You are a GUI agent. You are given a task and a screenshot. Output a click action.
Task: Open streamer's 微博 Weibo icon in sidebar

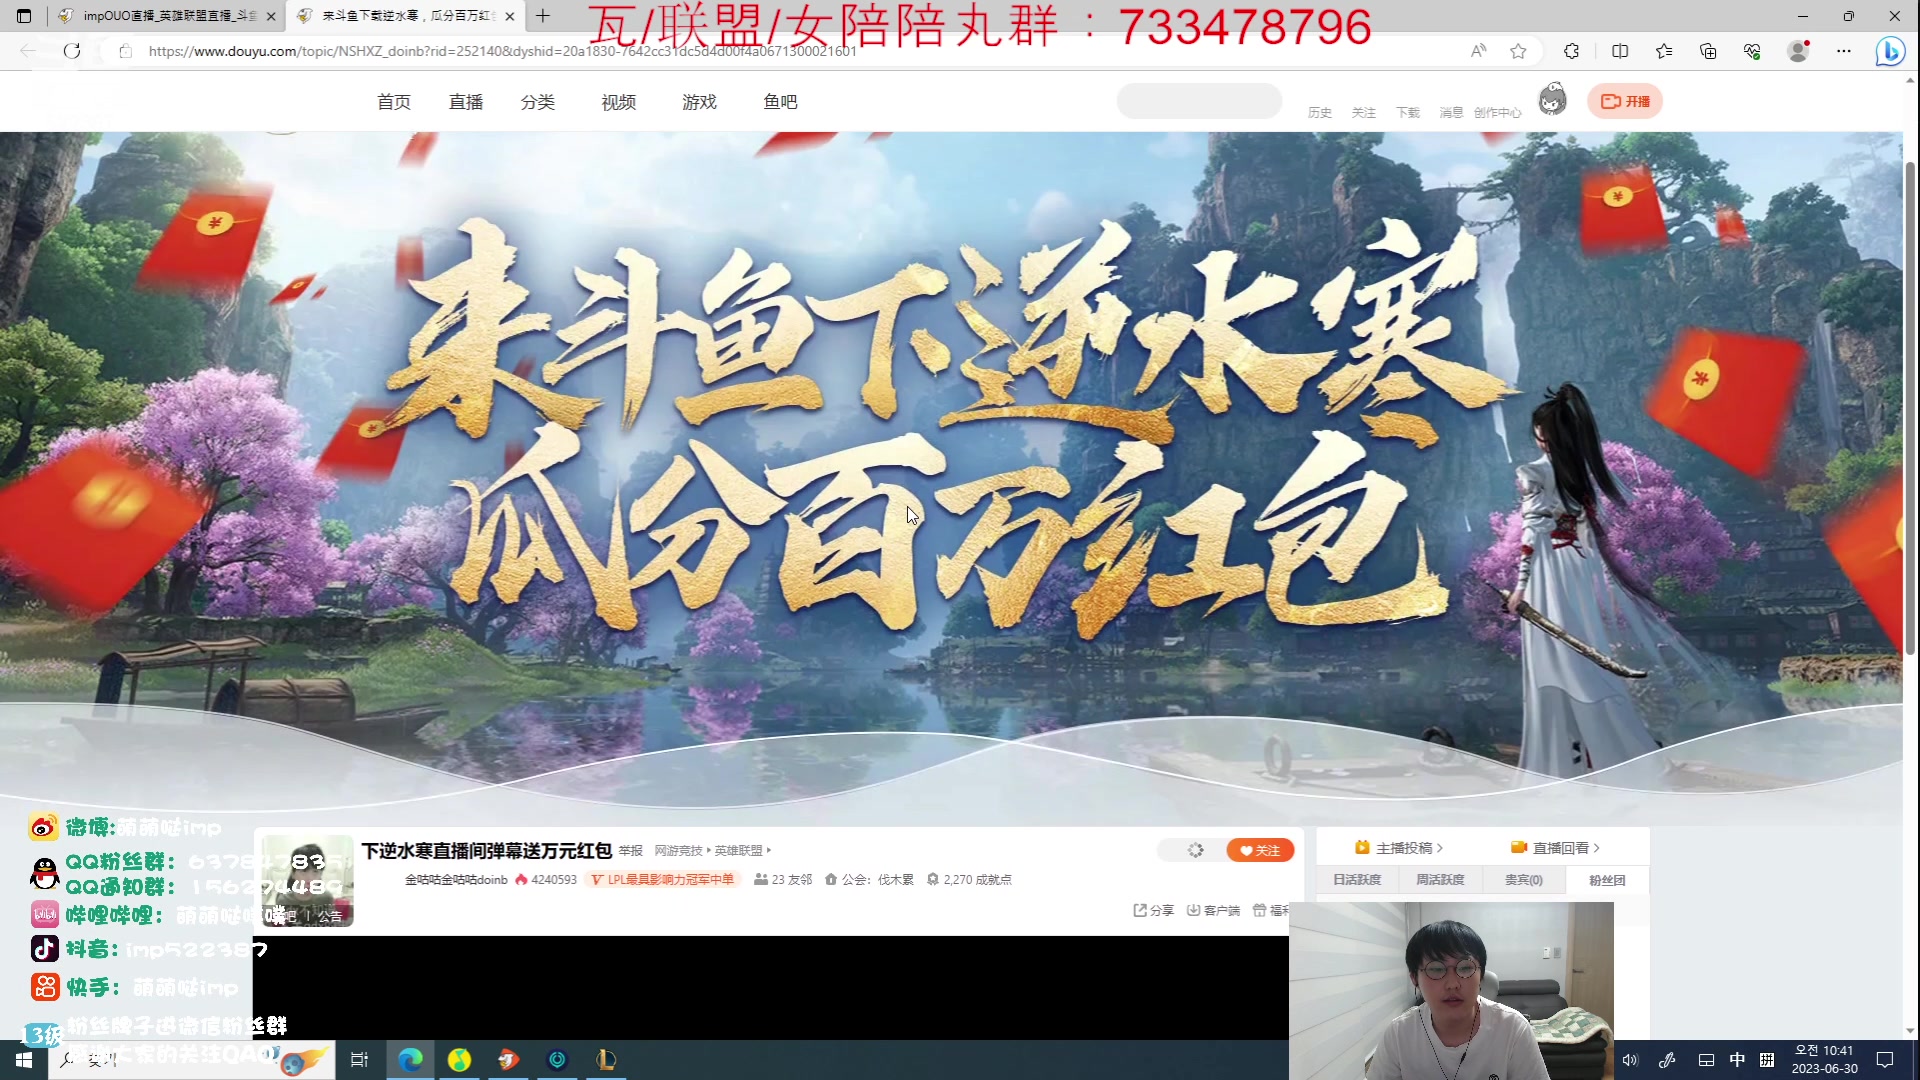tap(43, 828)
